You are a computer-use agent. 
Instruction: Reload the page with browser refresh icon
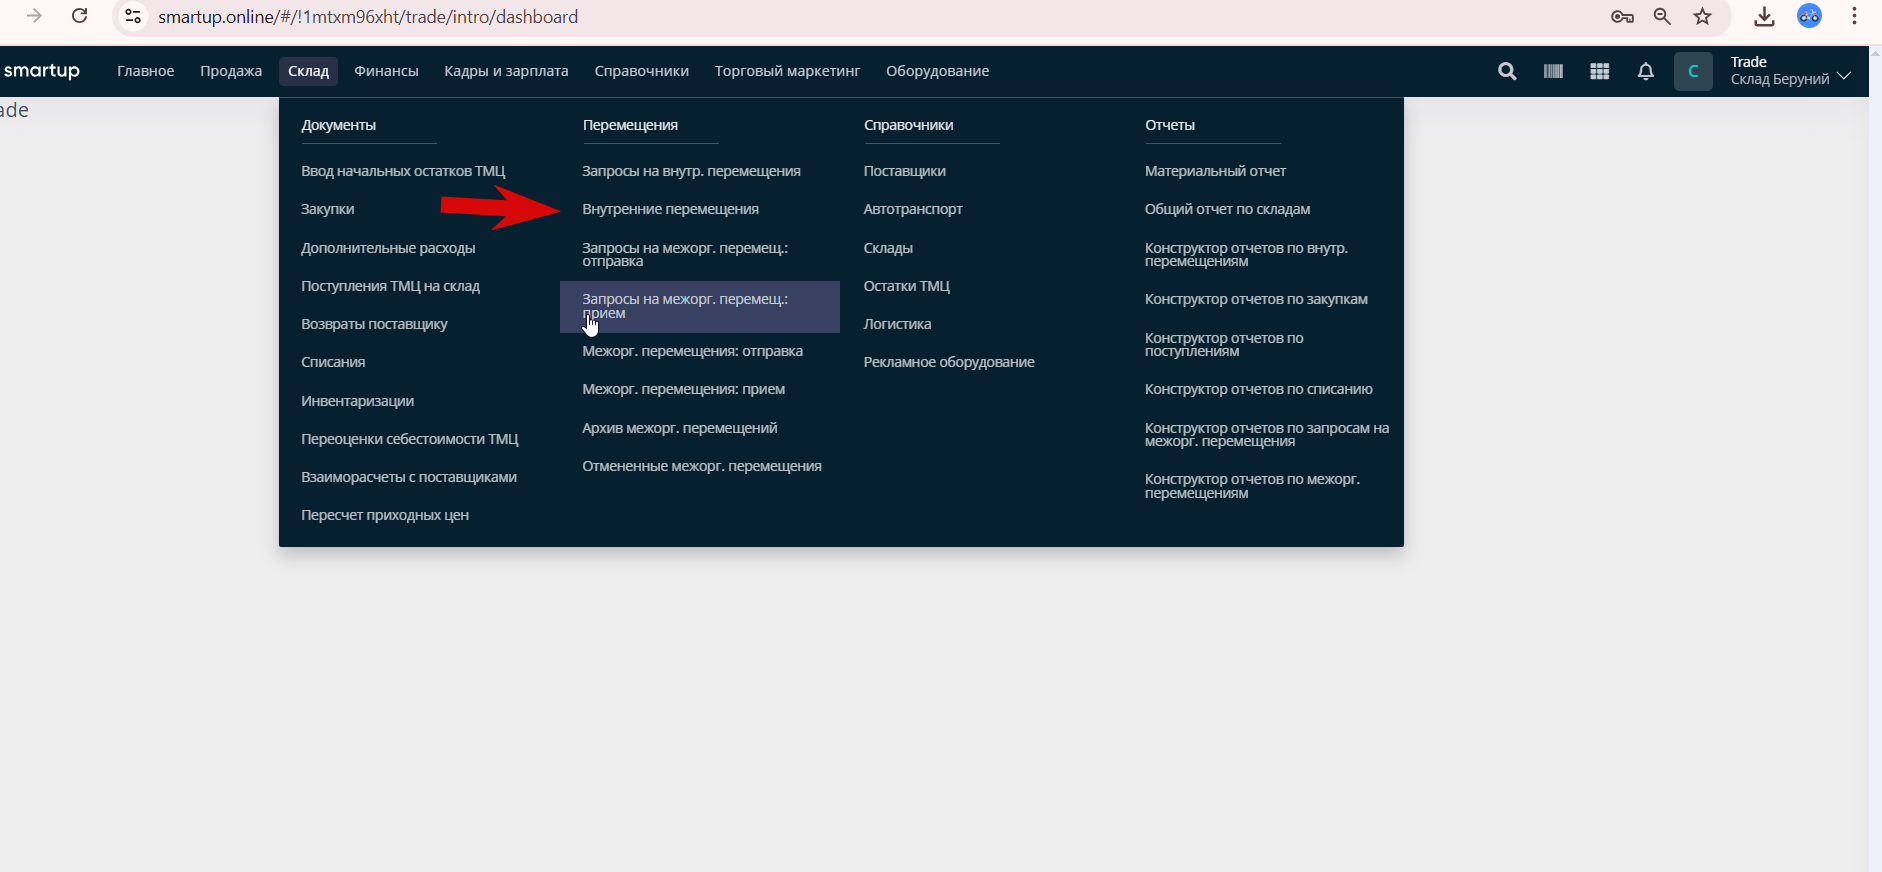[80, 16]
